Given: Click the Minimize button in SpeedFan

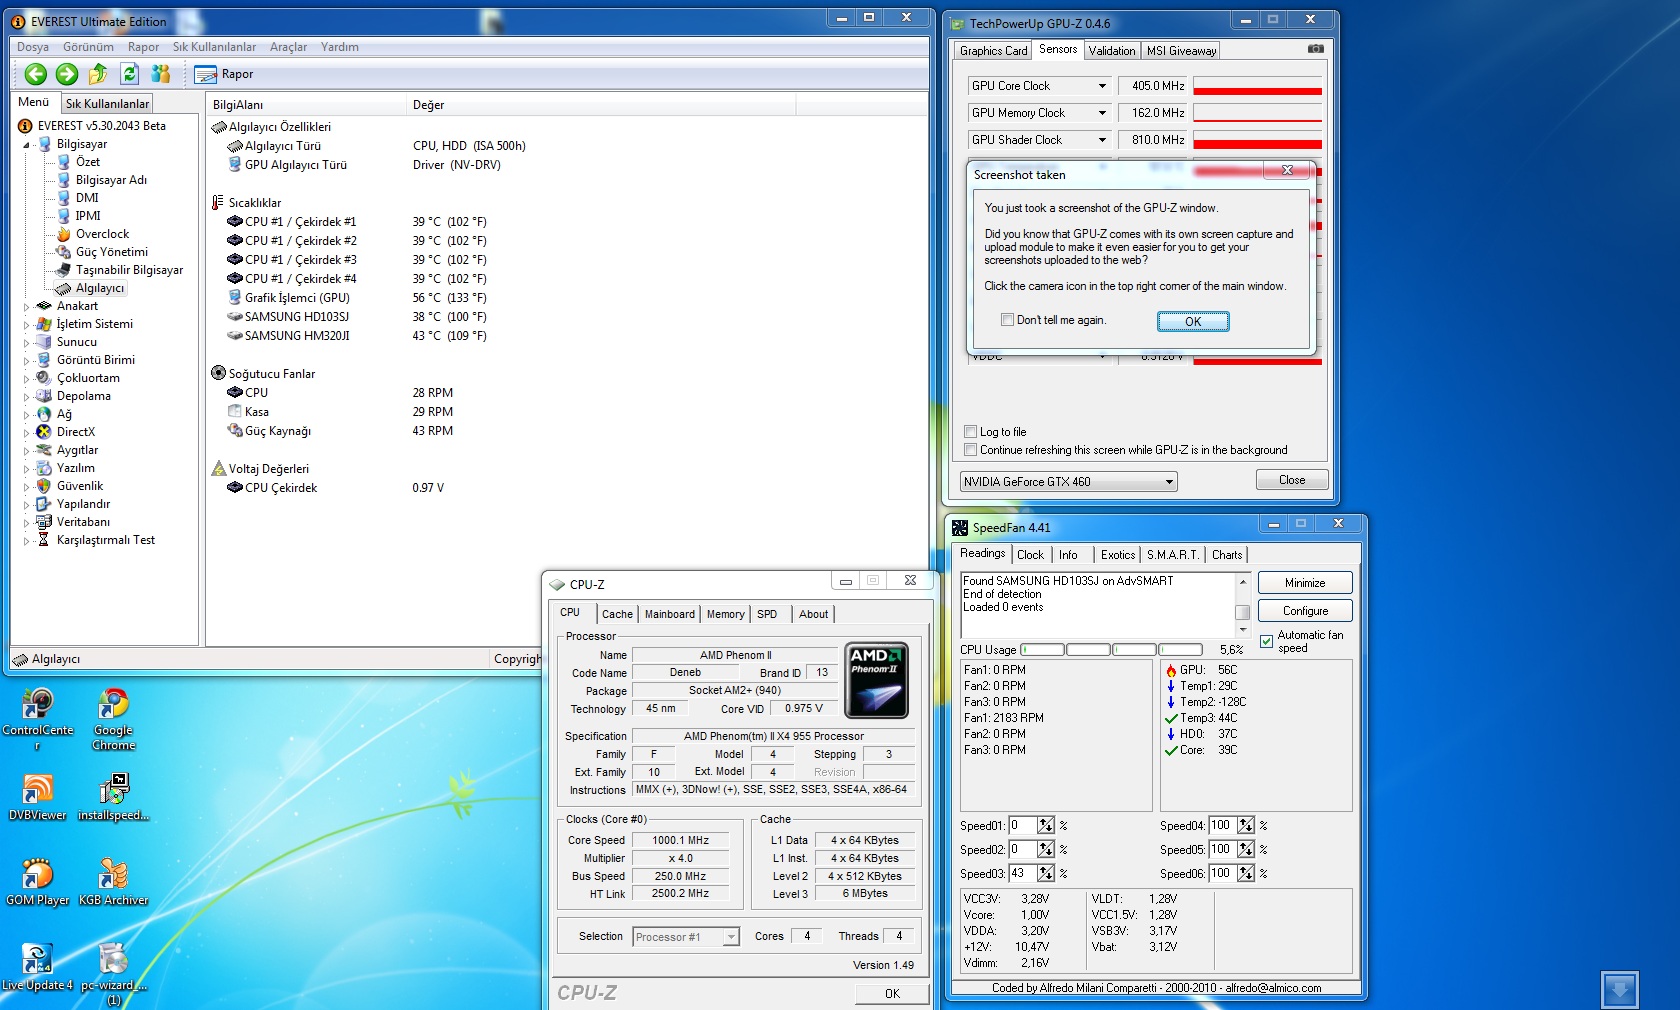Looking at the screenshot, I should [x=1305, y=583].
